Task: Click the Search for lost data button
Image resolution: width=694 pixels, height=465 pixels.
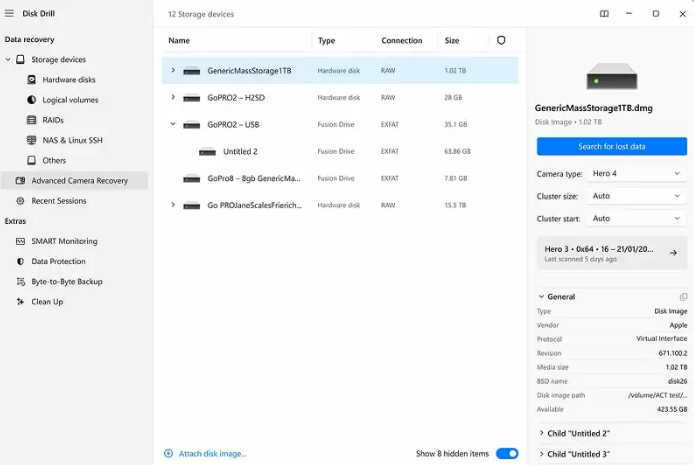Action: 611,146
